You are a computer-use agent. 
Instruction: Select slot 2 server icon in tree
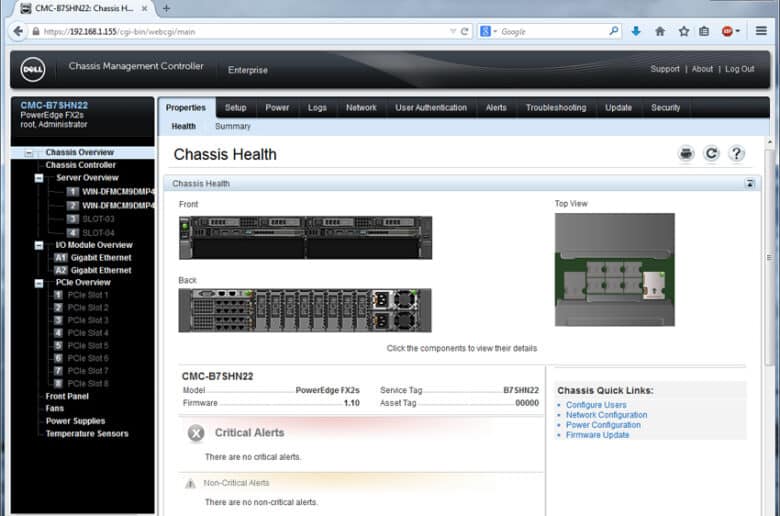73,205
